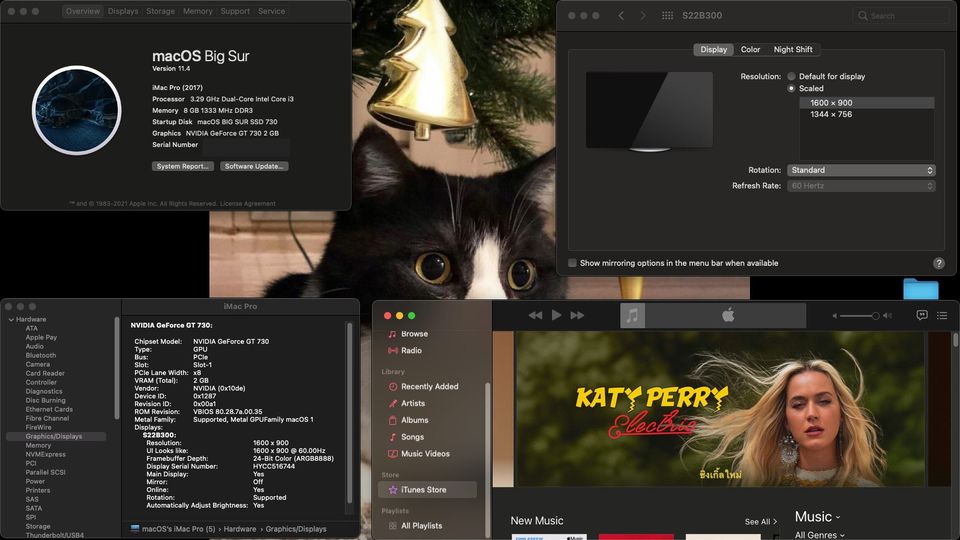Go back in System Preferences
The width and height of the screenshot is (960, 540).
click(621, 15)
